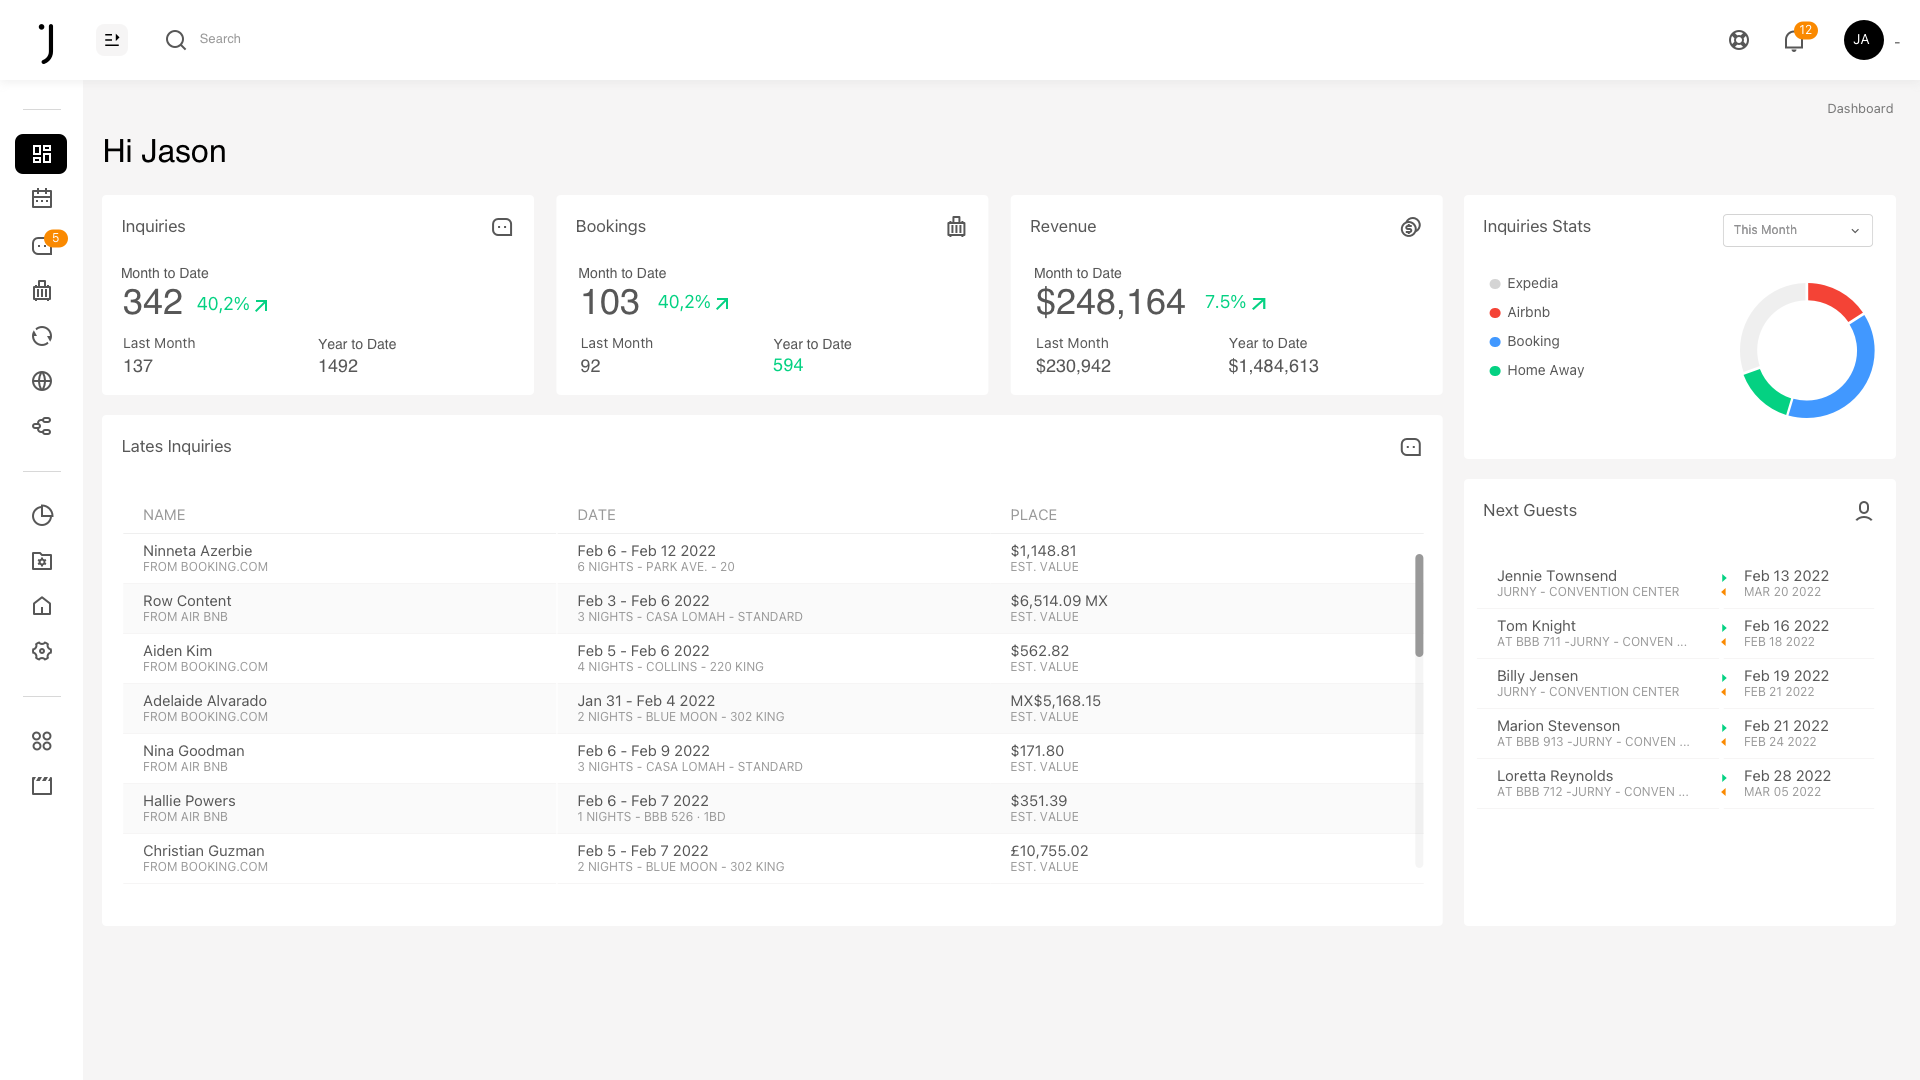
Task: Open the settings gear sidebar item
Action: point(41,651)
